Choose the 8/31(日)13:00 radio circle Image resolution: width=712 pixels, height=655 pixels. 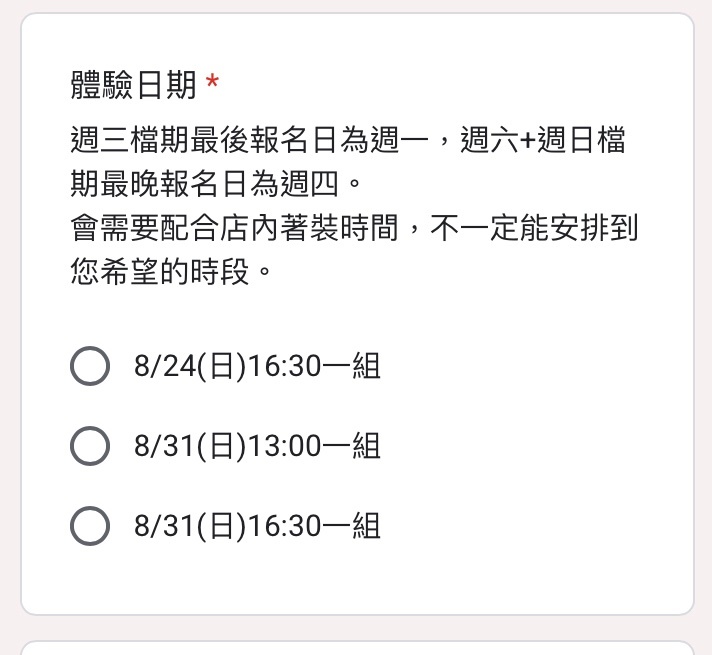(x=90, y=446)
